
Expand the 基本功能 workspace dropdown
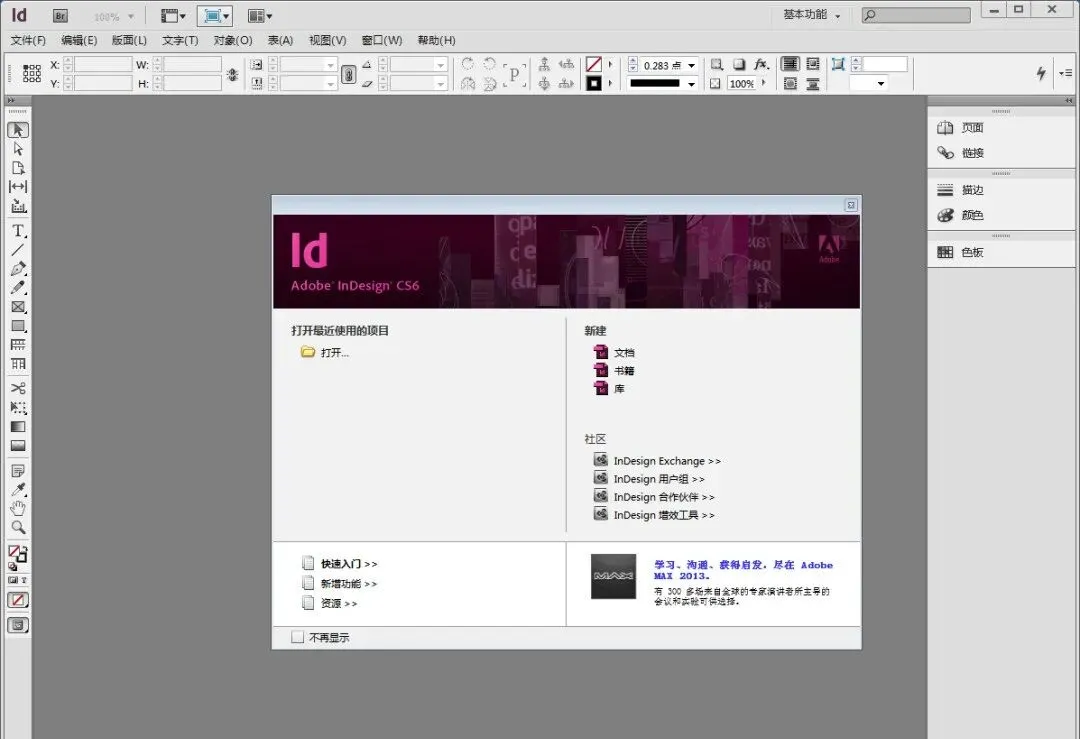pos(811,14)
